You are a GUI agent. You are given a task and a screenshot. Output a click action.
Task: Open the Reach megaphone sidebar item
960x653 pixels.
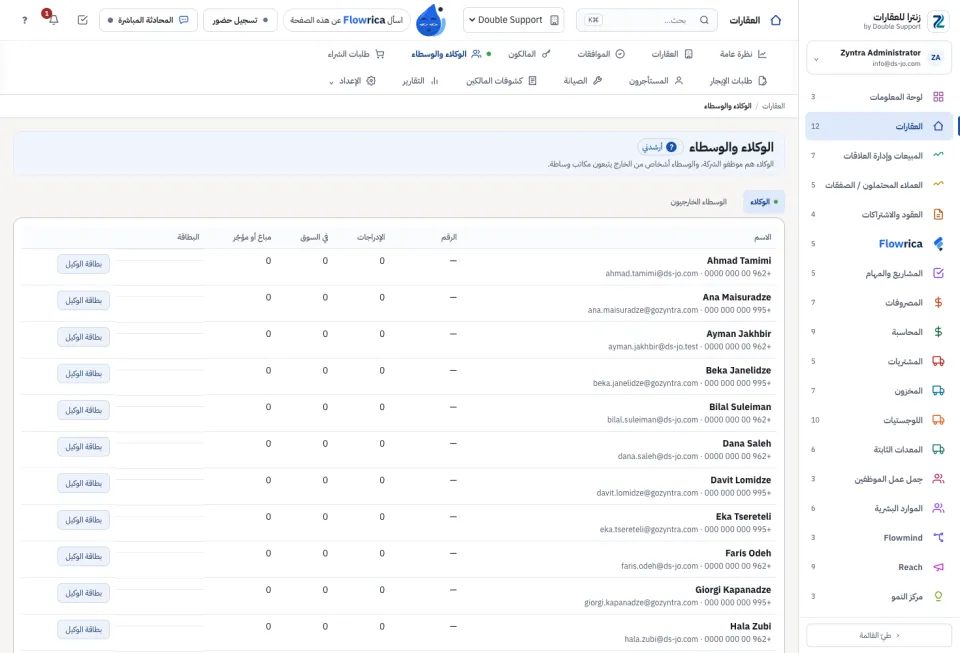(x=879, y=567)
